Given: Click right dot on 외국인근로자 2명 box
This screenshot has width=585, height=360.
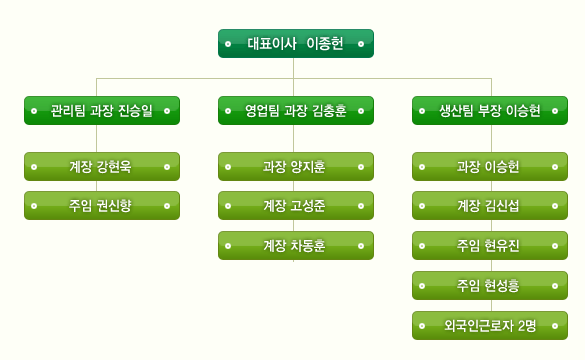Looking at the screenshot, I should (555, 326).
